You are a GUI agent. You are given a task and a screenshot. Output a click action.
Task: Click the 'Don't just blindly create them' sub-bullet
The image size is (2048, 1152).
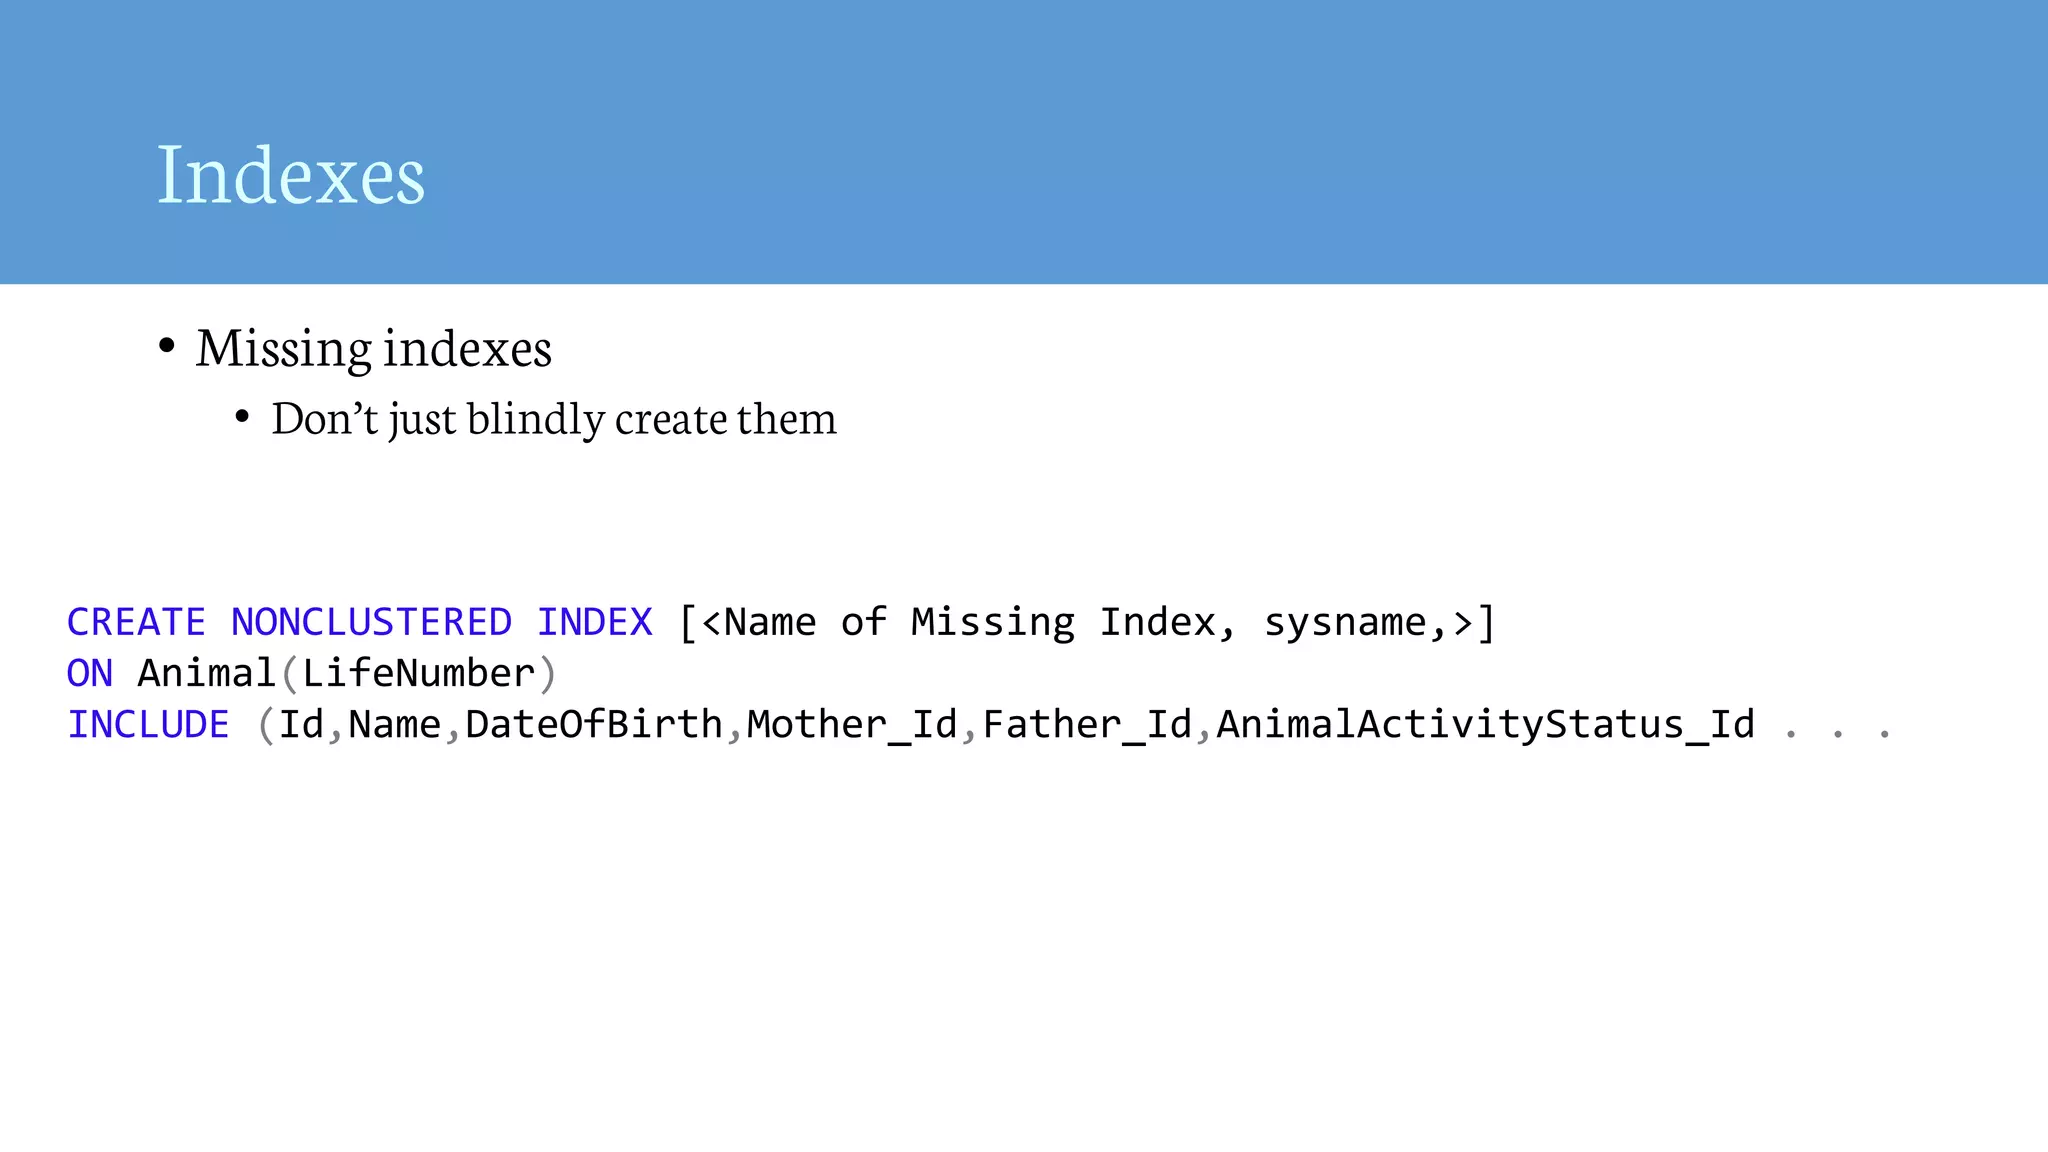click(554, 419)
